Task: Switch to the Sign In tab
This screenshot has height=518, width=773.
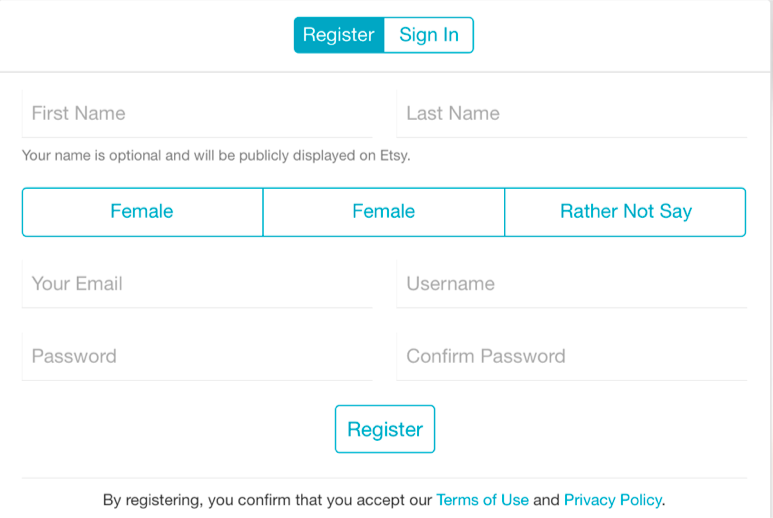Action: 428,35
